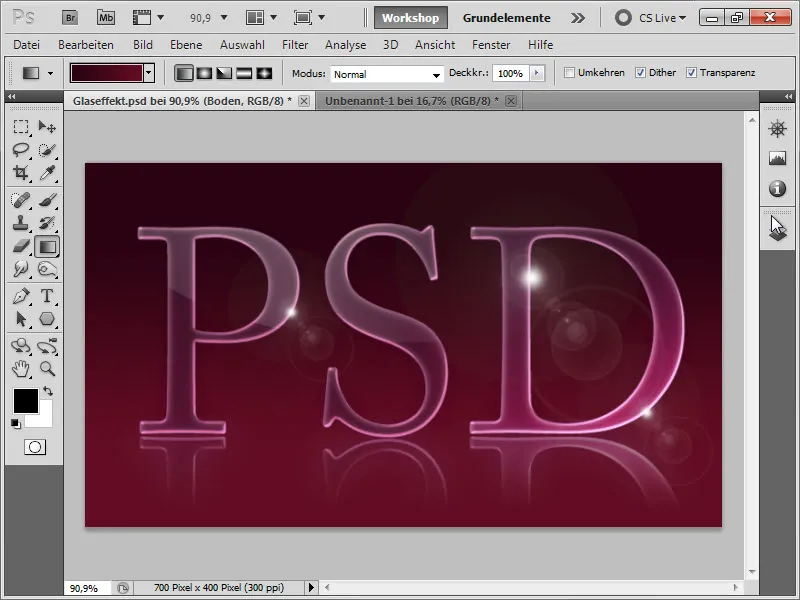This screenshot has width=800, height=600.
Task: Select the Crop tool
Action: click(21, 173)
